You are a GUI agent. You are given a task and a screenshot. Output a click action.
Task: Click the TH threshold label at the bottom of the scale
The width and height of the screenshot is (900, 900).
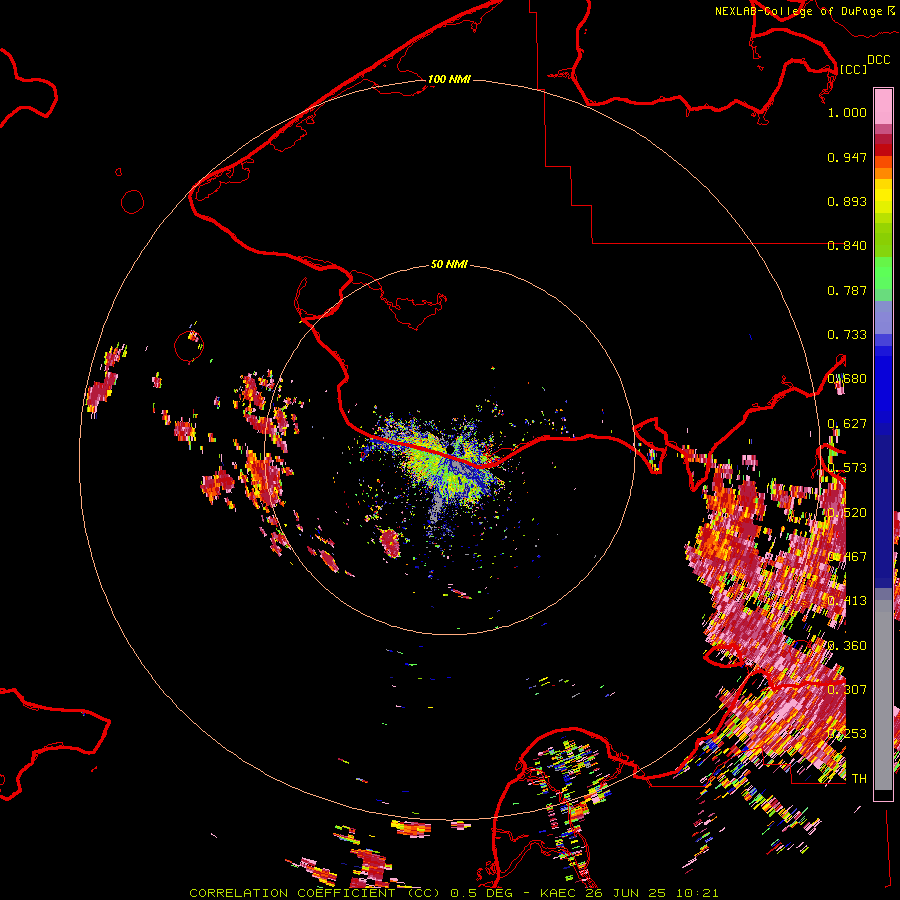point(859,779)
